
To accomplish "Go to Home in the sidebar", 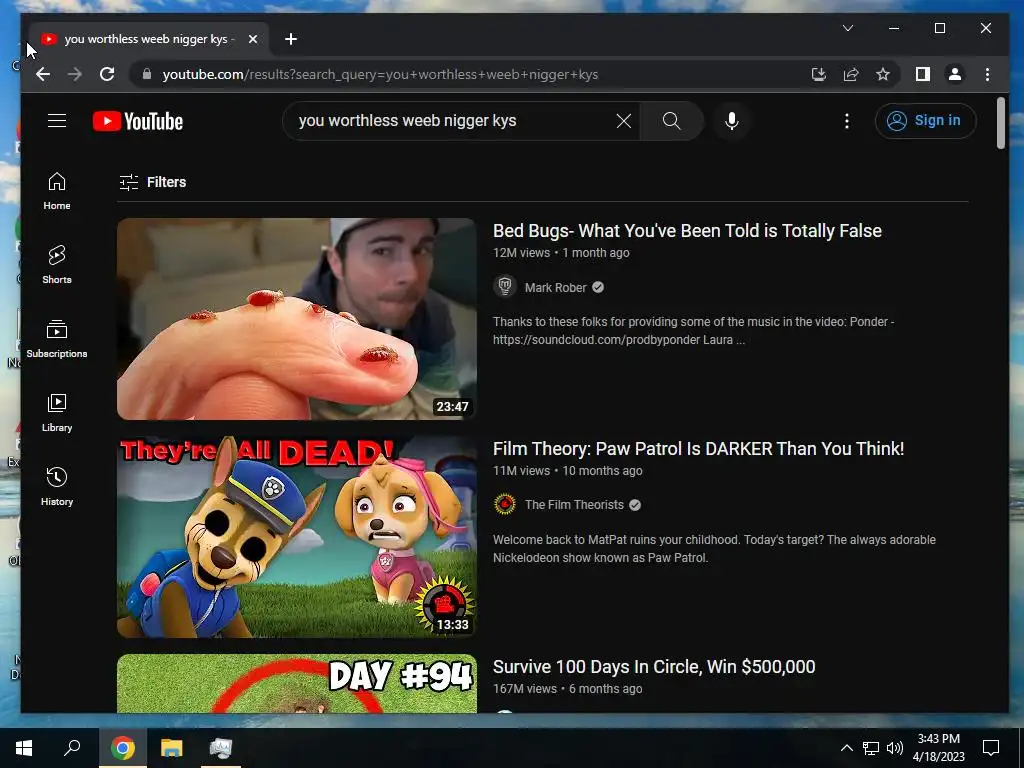I will [57, 191].
